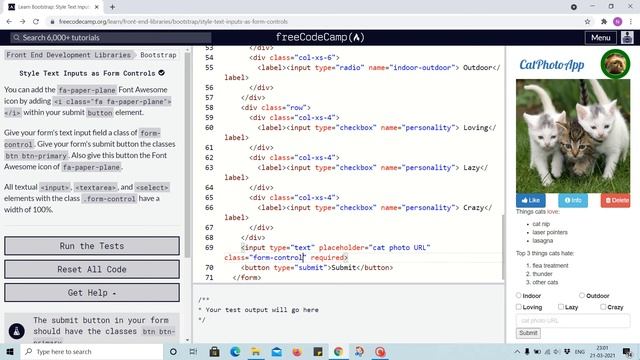
Task: Go back using the browser back arrow
Action: (9, 22)
